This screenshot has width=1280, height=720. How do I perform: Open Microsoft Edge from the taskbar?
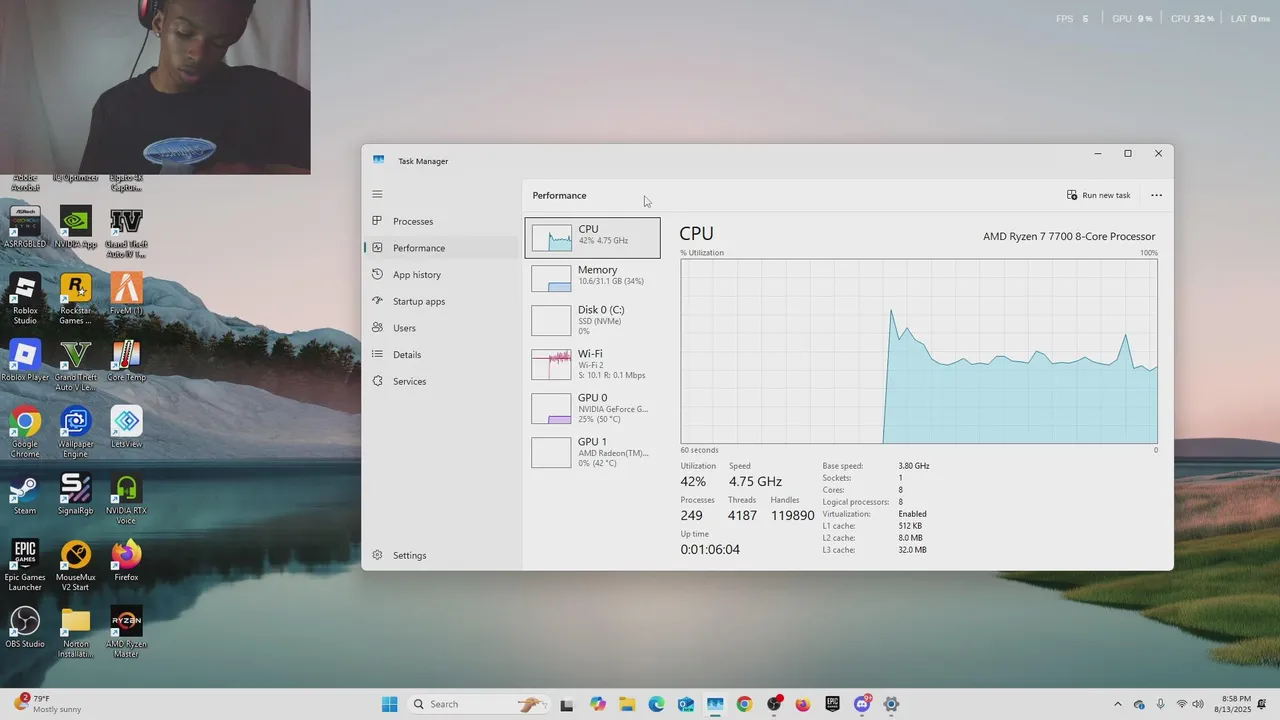point(656,704)
